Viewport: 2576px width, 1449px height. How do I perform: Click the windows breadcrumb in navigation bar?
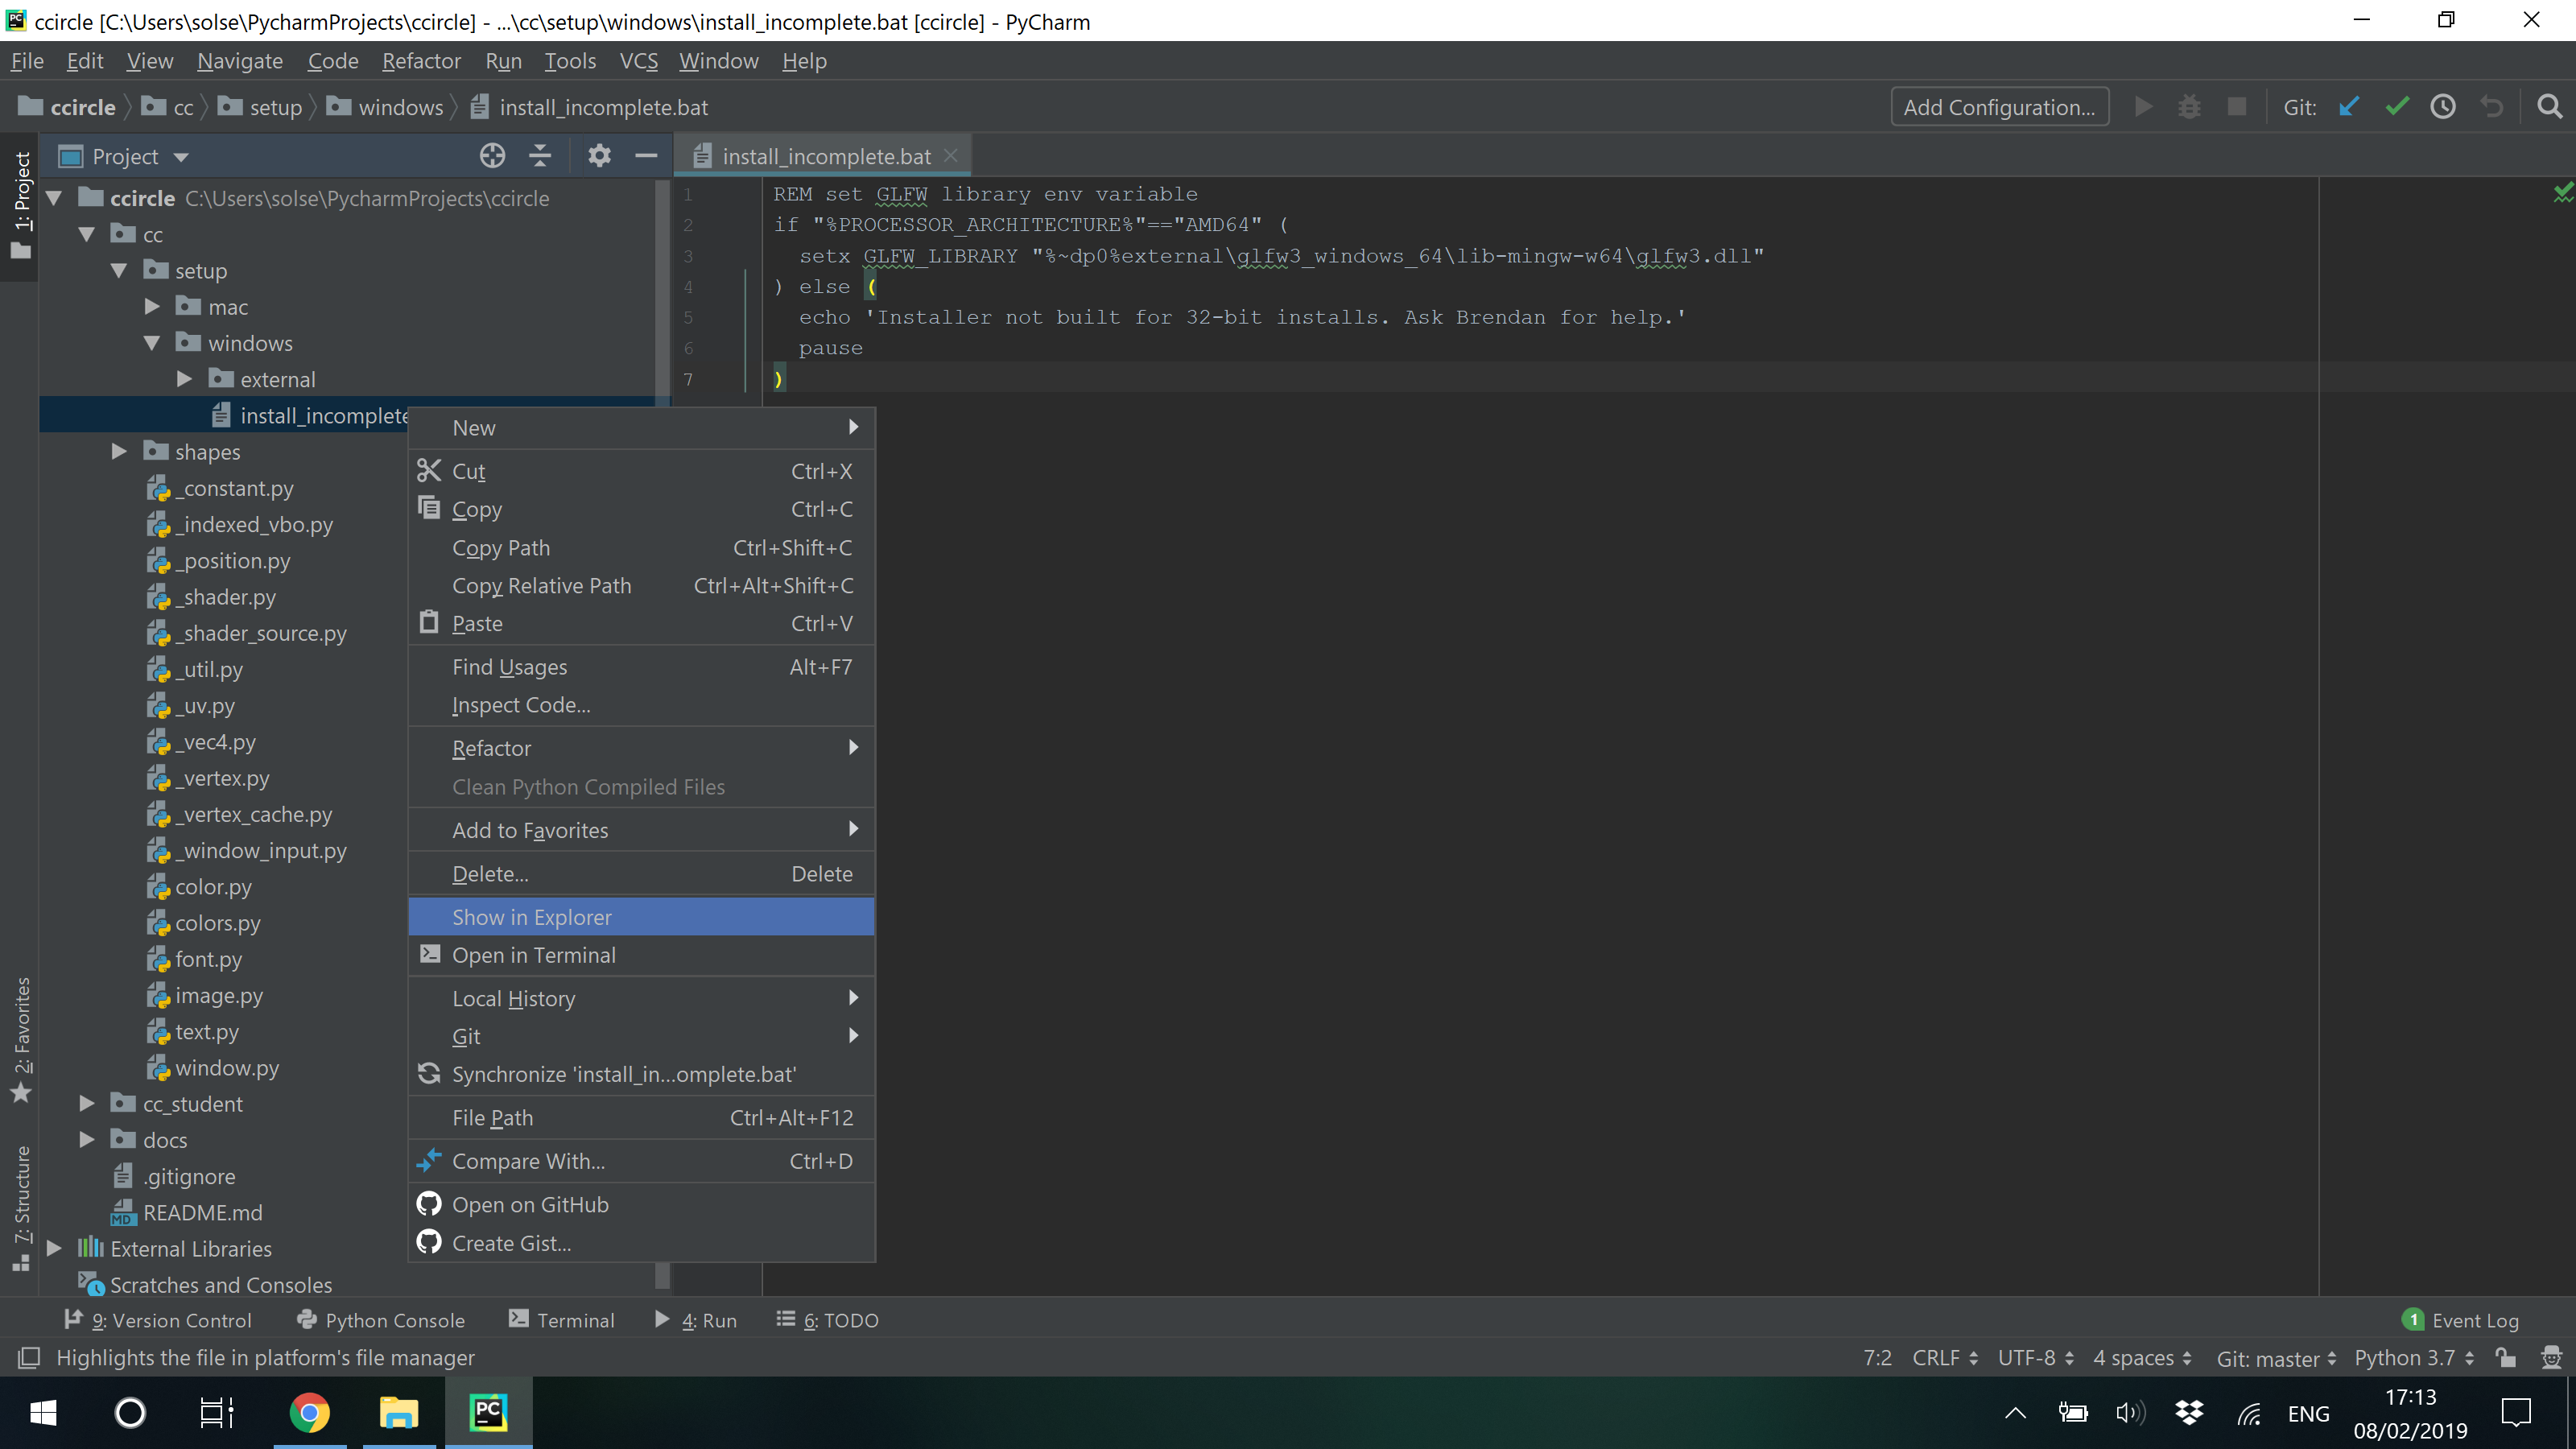(x=386, y=107)
